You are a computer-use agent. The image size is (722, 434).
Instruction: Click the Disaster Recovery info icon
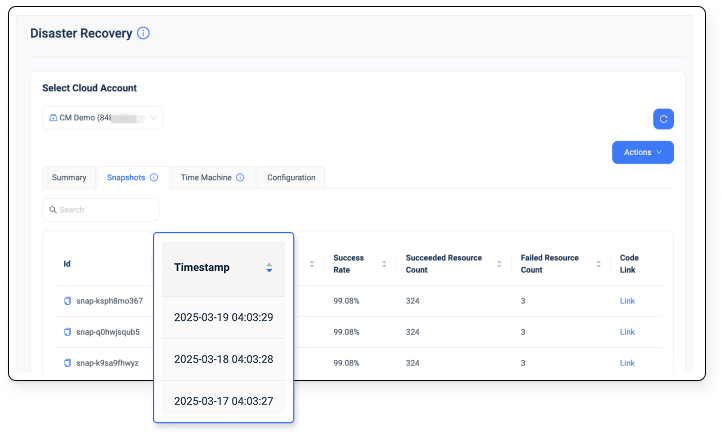tap(143, 33)
